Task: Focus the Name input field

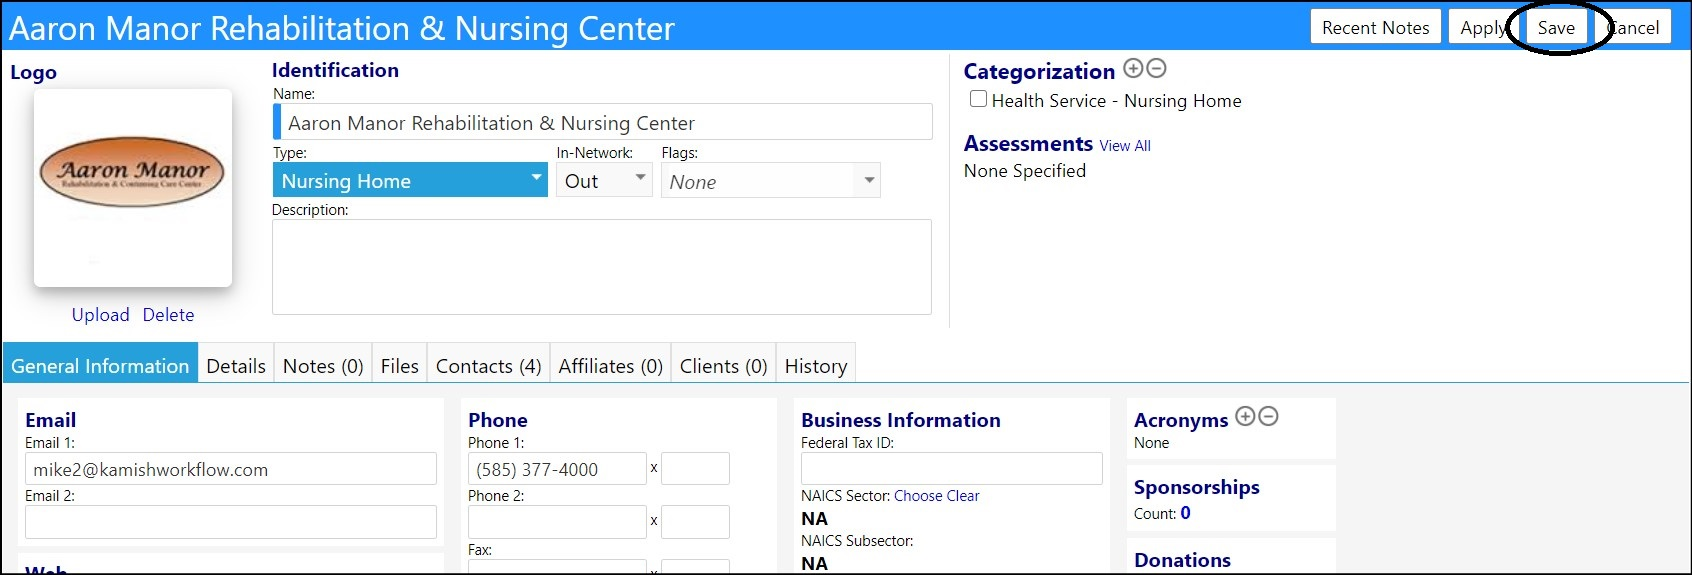Action: (x=603, y=122)
